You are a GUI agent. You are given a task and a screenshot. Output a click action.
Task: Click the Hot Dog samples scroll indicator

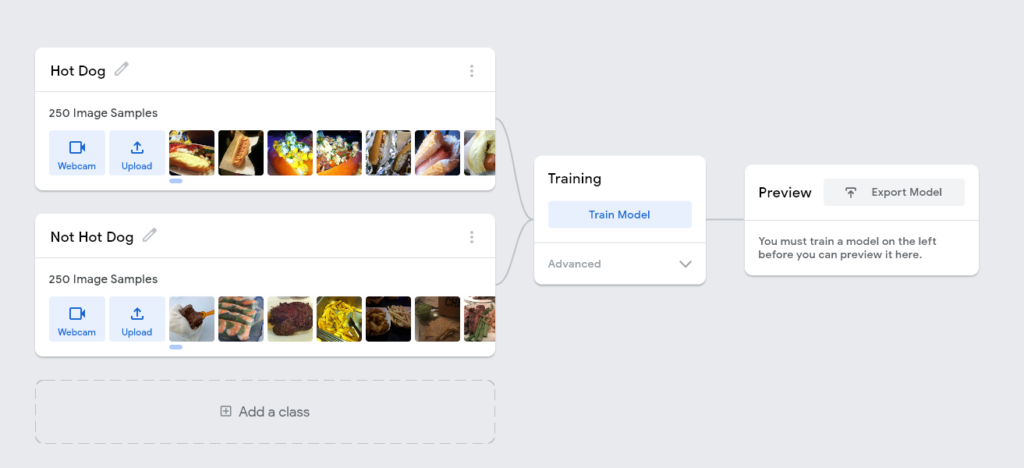click(x=176, y=181)
